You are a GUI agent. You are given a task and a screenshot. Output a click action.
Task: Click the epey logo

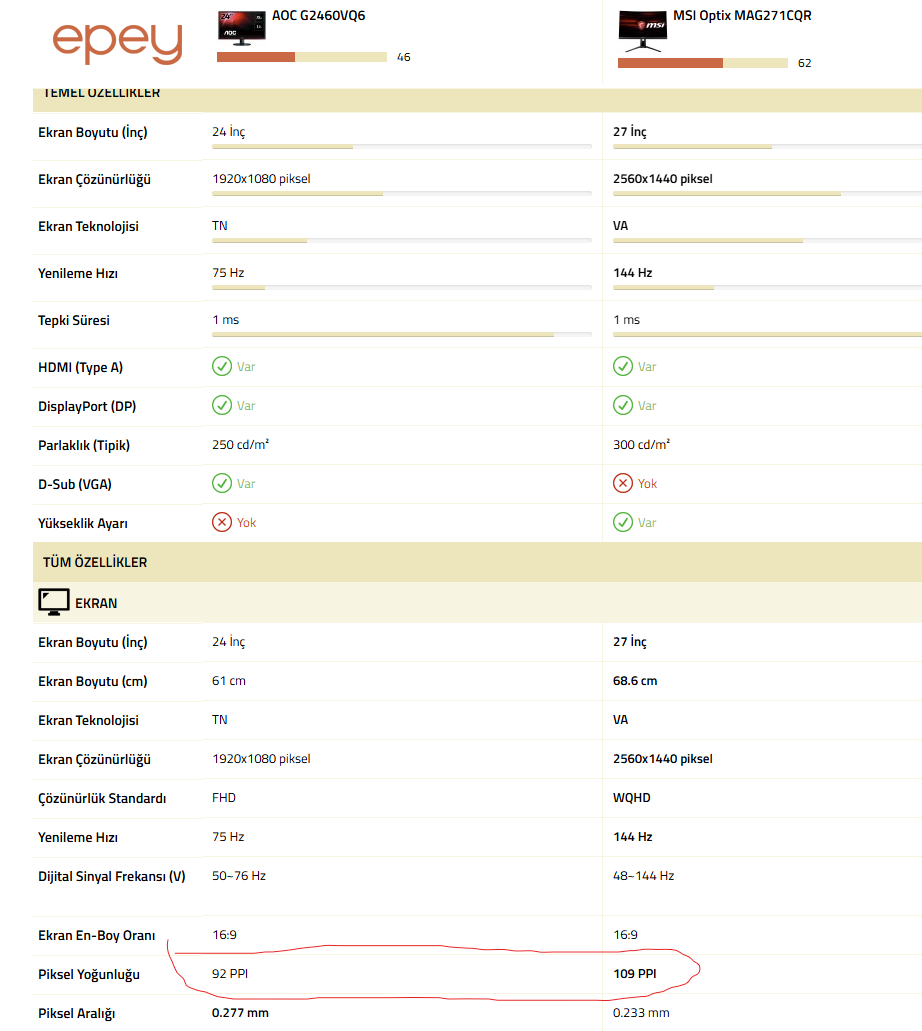(117, 43)
